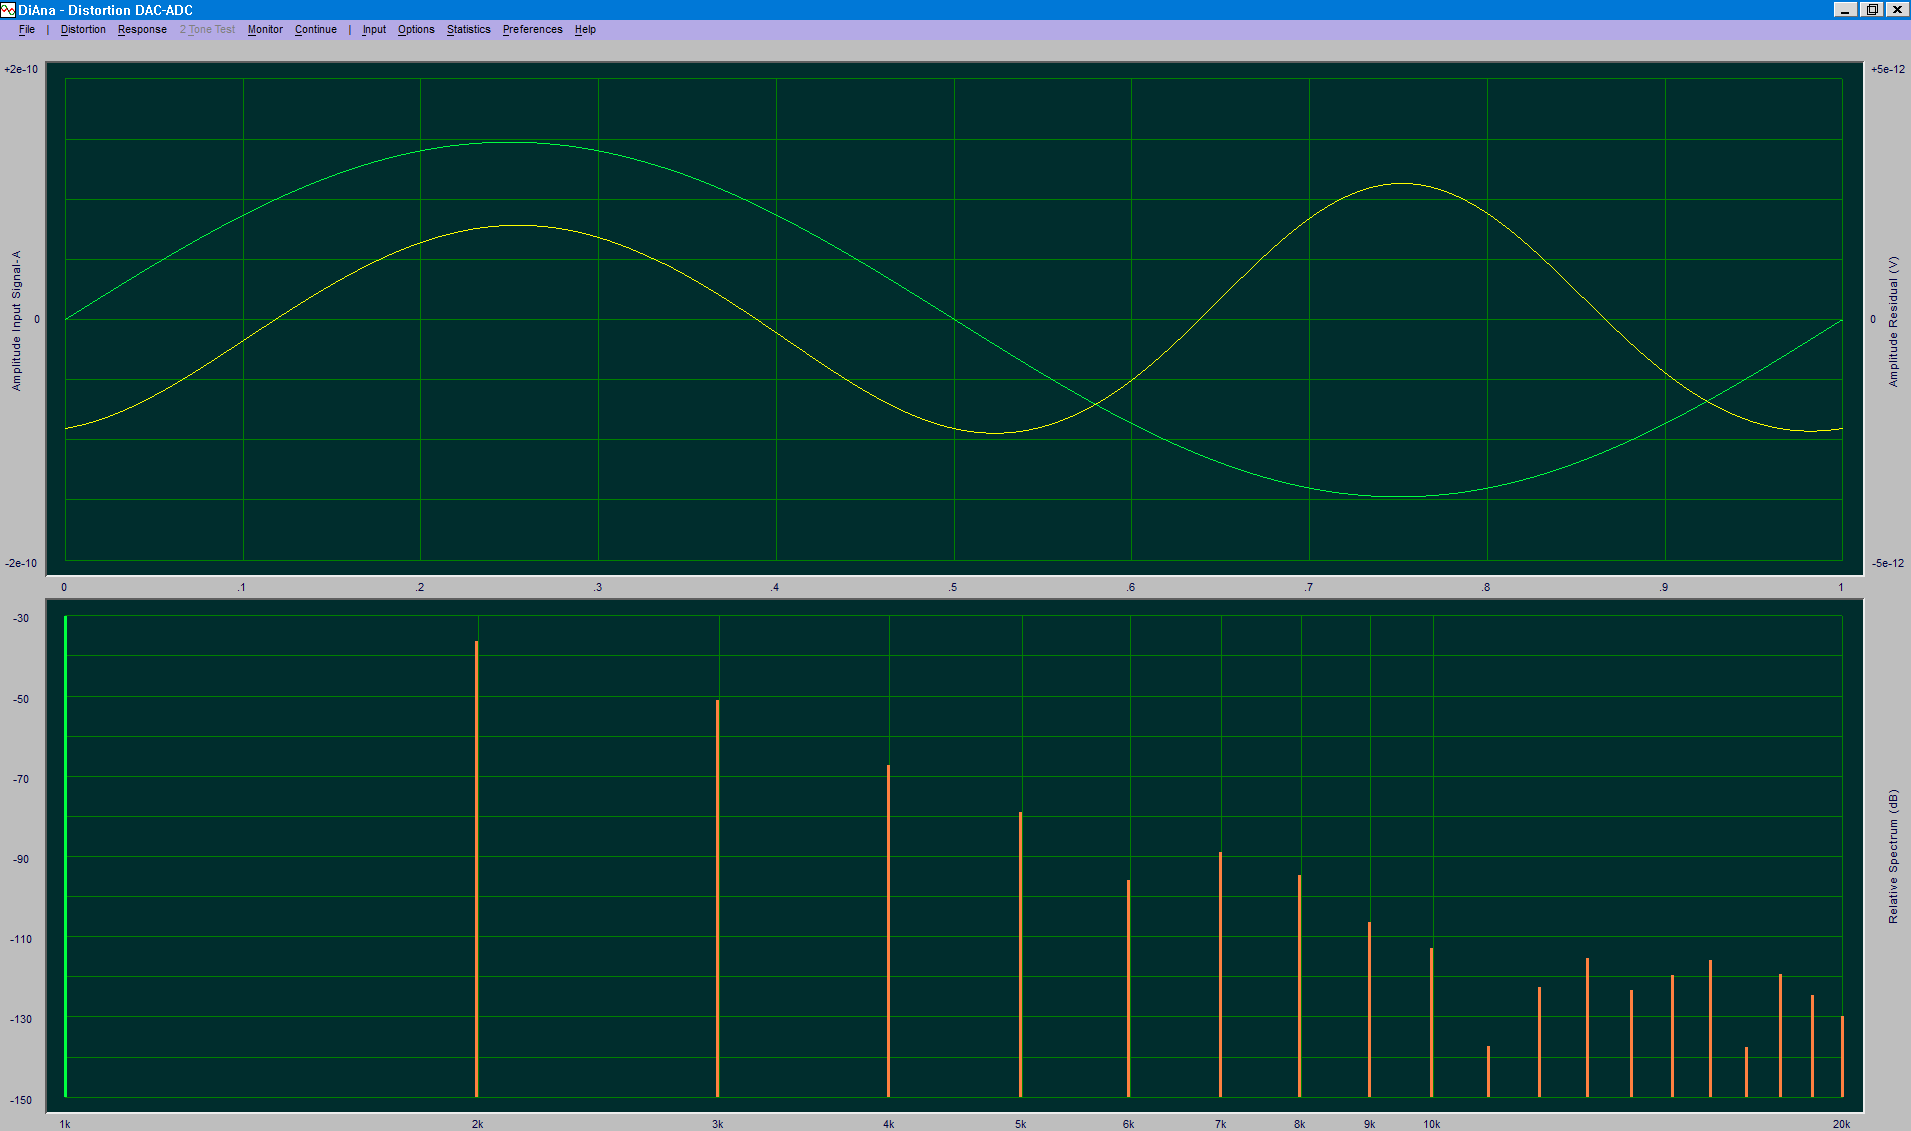
Task: Open the Distortion menu
Action: [x=83, y=29]
